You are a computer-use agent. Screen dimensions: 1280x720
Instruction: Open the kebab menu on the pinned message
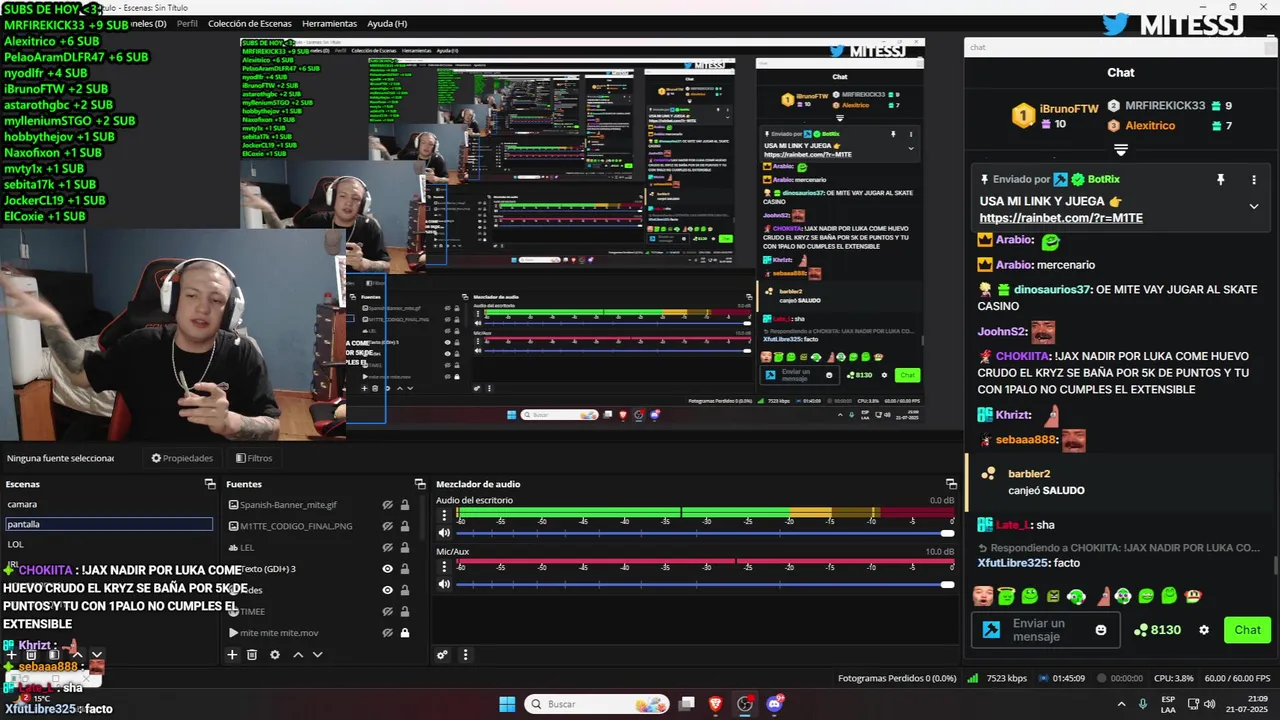coord(1254,179)
